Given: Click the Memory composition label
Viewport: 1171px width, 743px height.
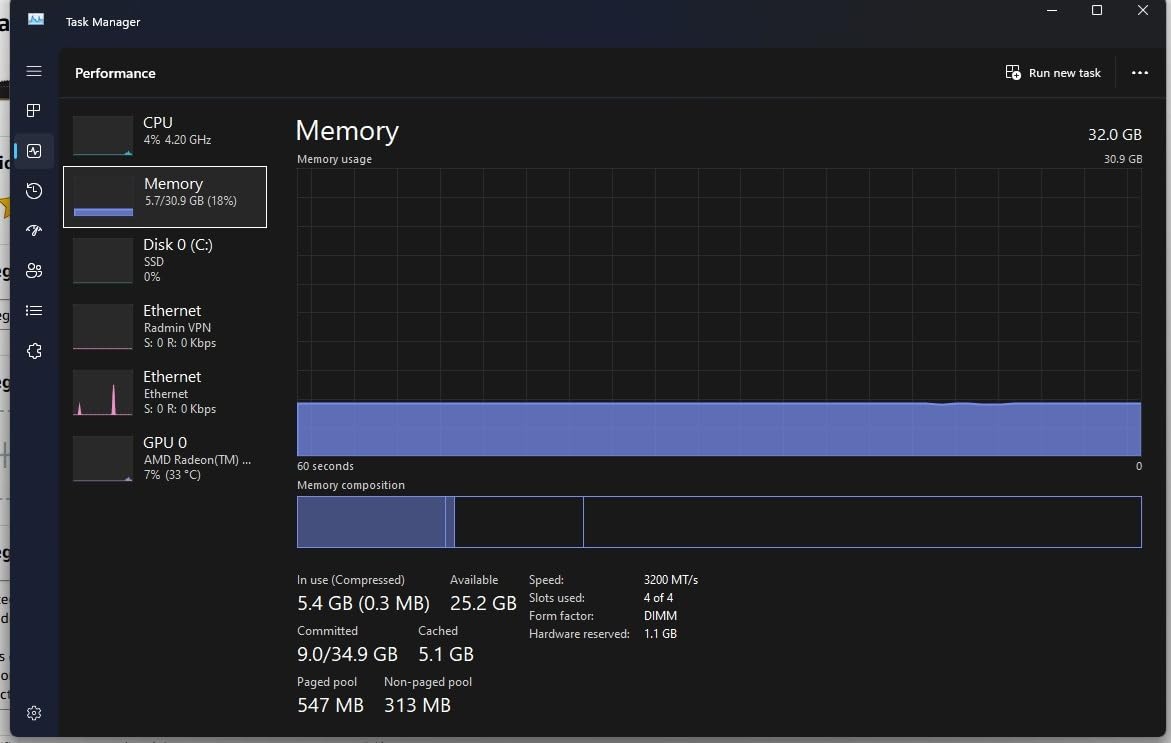Looking at the screenshot, I should point(351,485).
